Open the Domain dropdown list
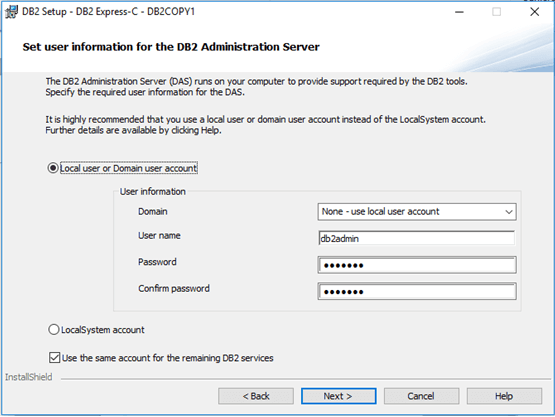Screen dimensions: 555x417 (x=417, y=212)
